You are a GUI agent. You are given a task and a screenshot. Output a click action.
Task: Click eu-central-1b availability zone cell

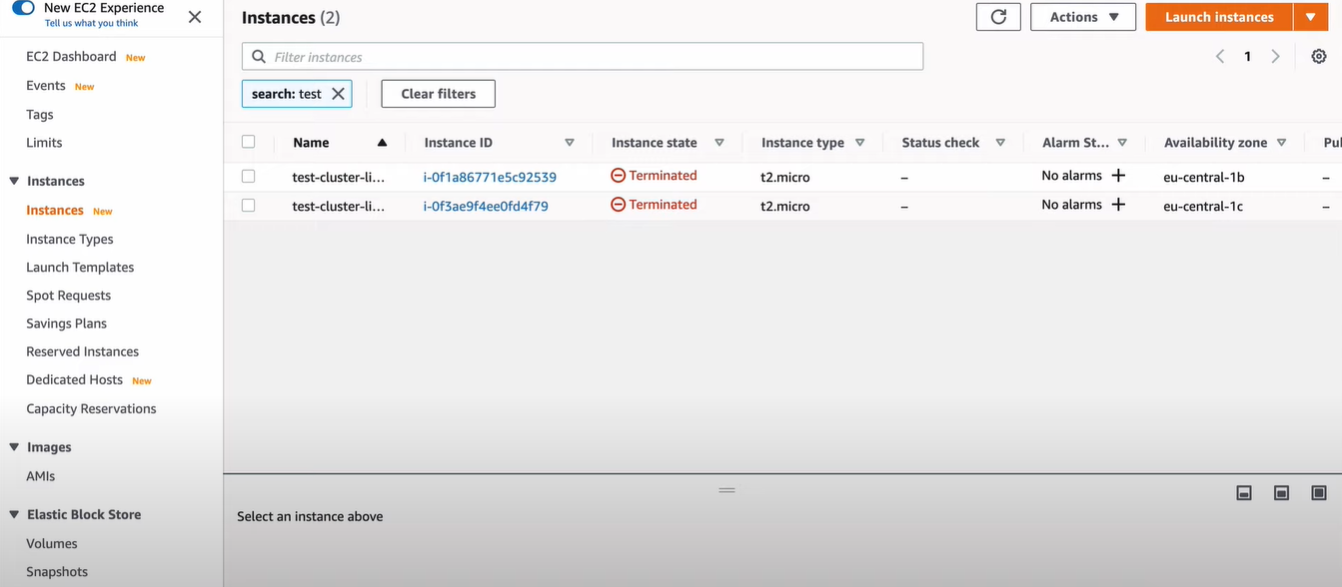[x=1204, y=177]
